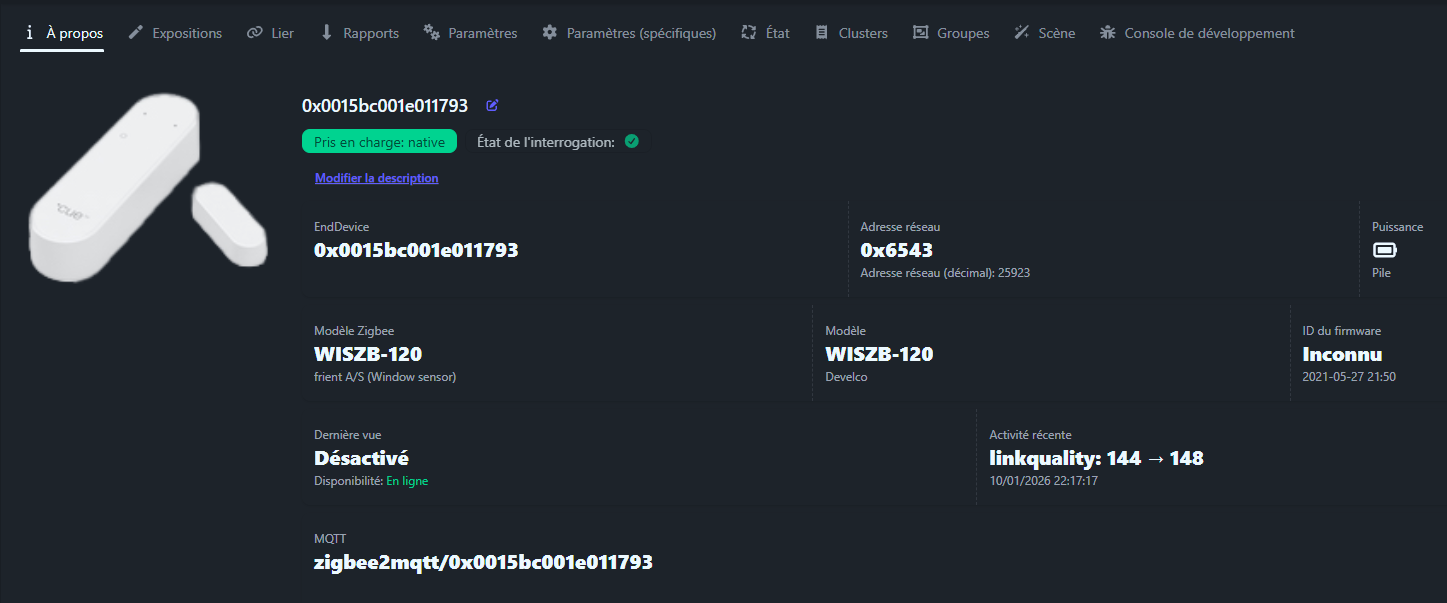Click the WISZB-120 Zigbee model link
Screen dimensions: 1447x603
click(x=368, y=354)
